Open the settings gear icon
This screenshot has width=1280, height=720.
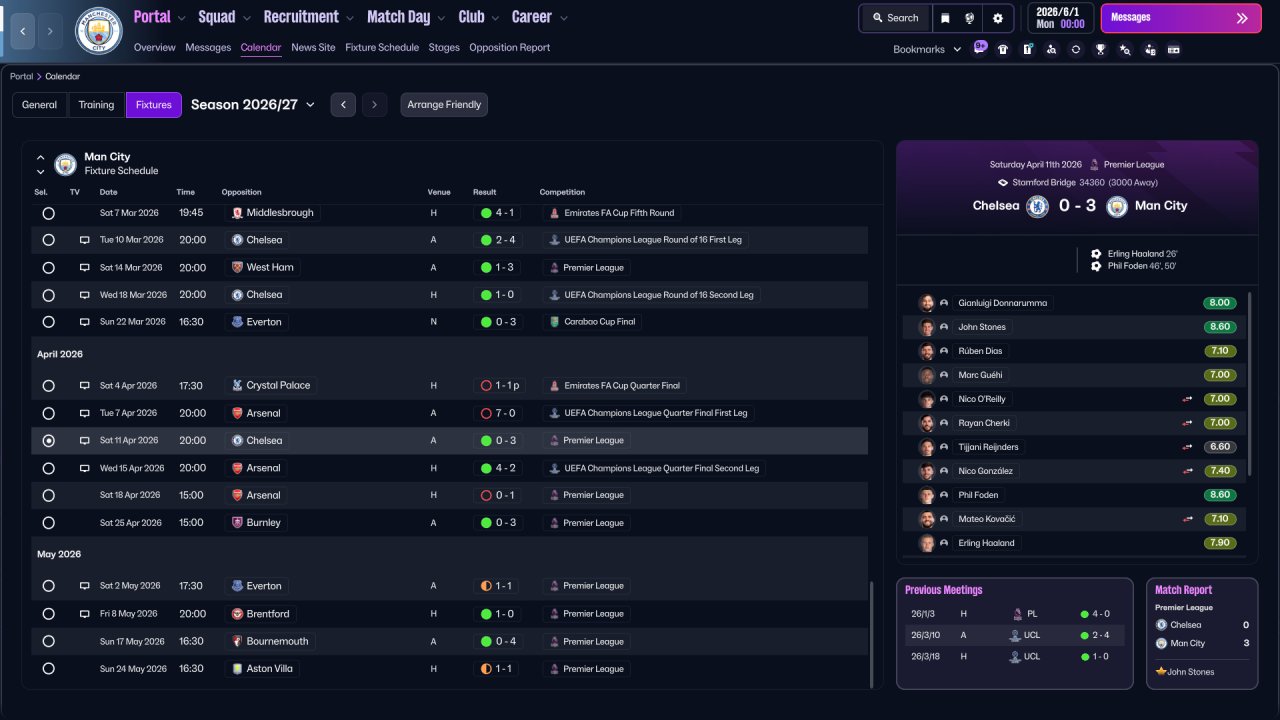tap(998, 18)
